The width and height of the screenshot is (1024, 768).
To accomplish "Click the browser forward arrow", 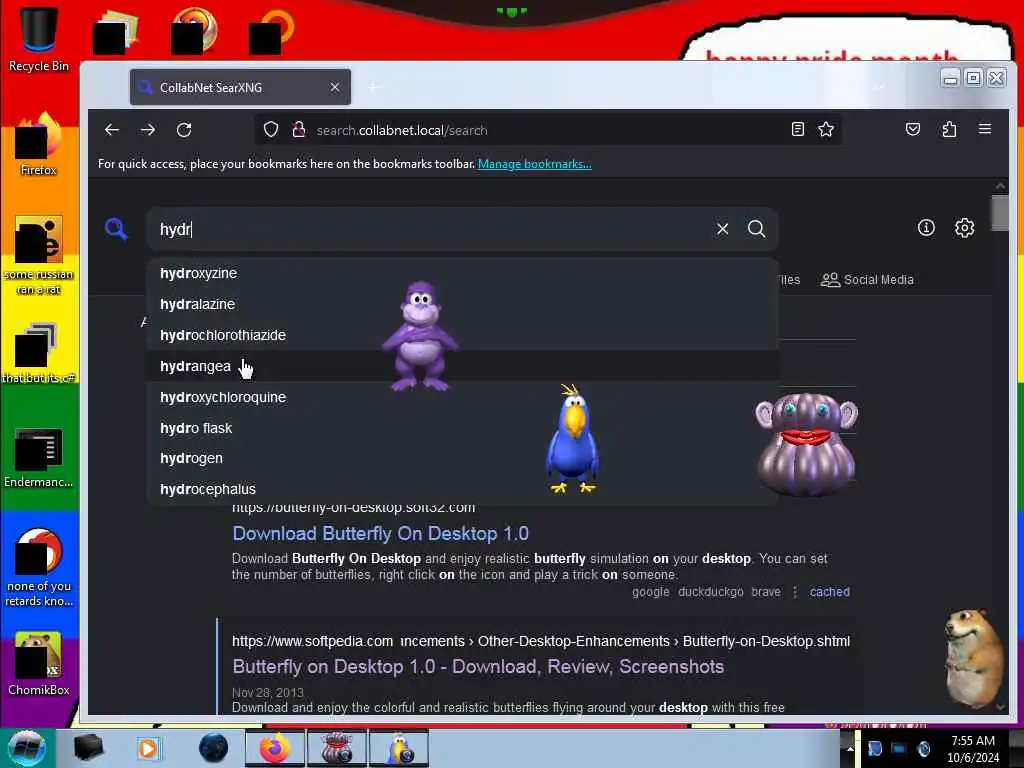I will click(x=148, y=130).
